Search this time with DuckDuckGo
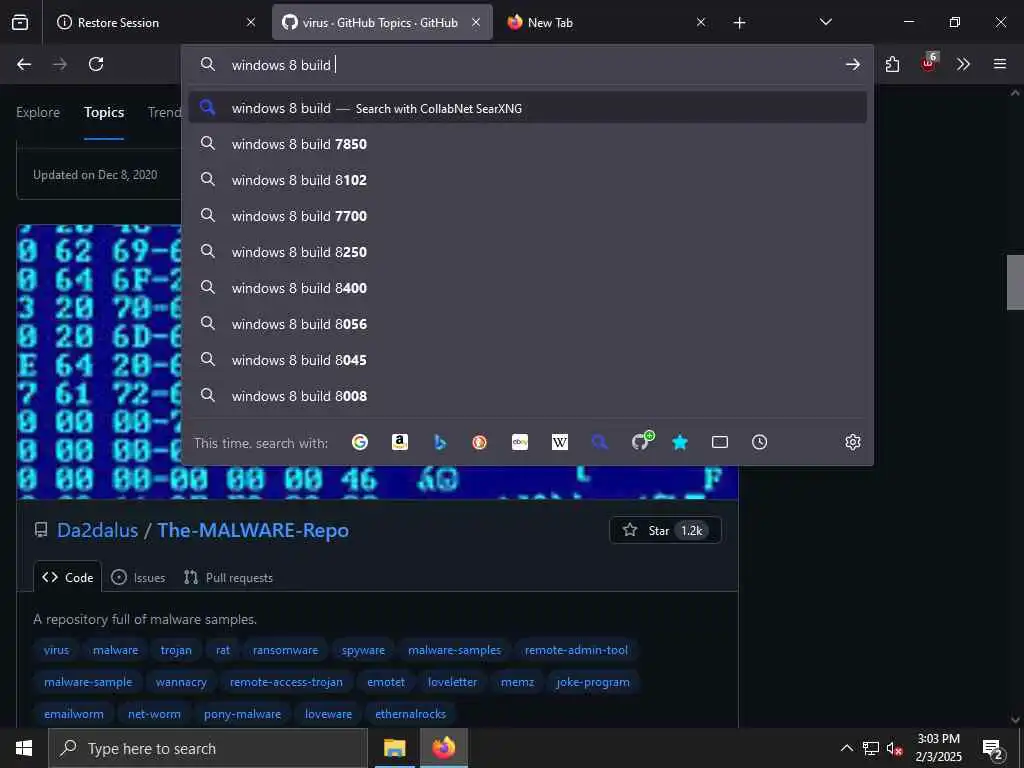1024x768 pixels. click(x=479, y=442)
